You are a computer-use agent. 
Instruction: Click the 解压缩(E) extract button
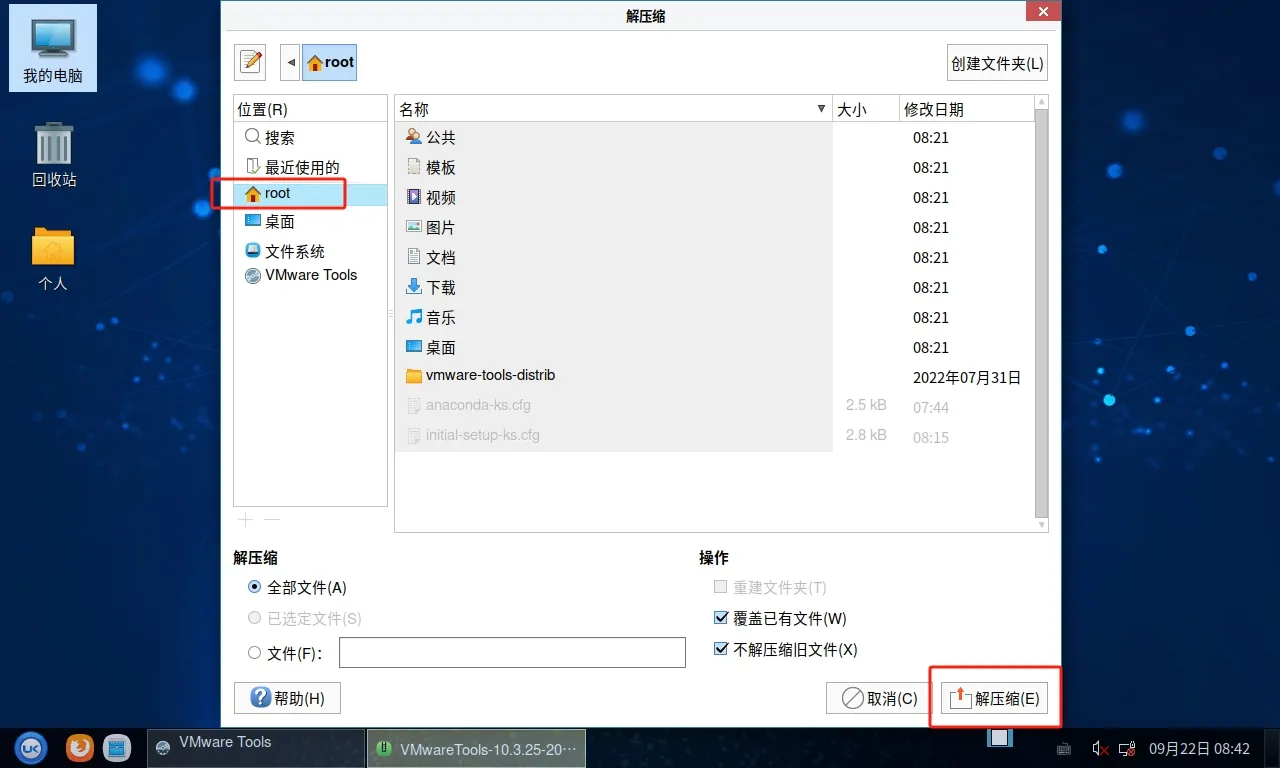coord(994,698)
